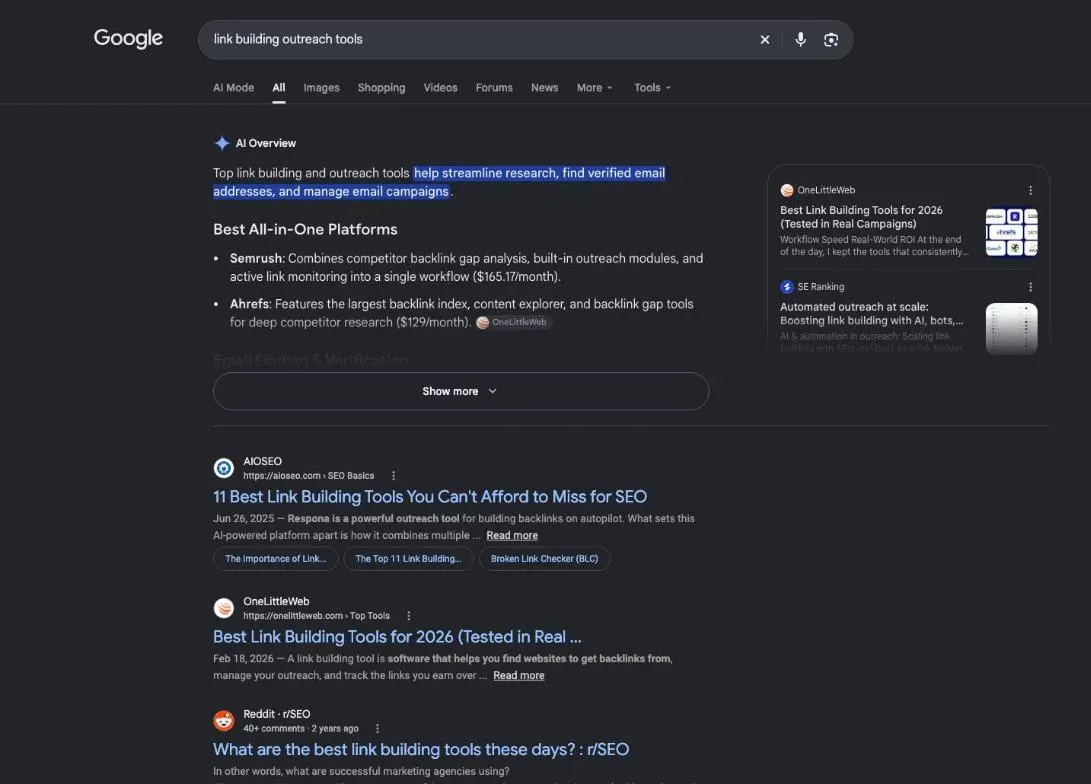The image size is (1091, 784).
Task: Click the Reddit result favicon
Action: point(223,721)
